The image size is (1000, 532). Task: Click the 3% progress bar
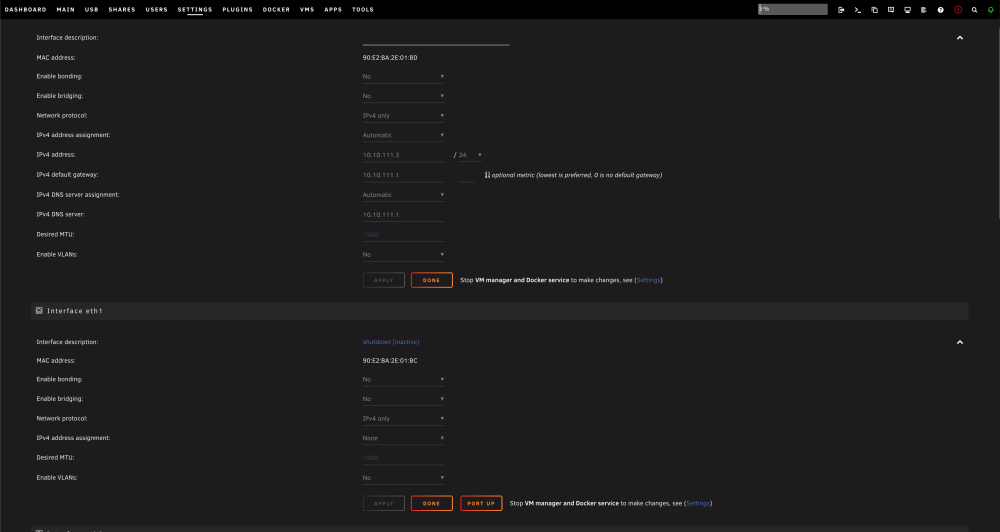[793, 10]
